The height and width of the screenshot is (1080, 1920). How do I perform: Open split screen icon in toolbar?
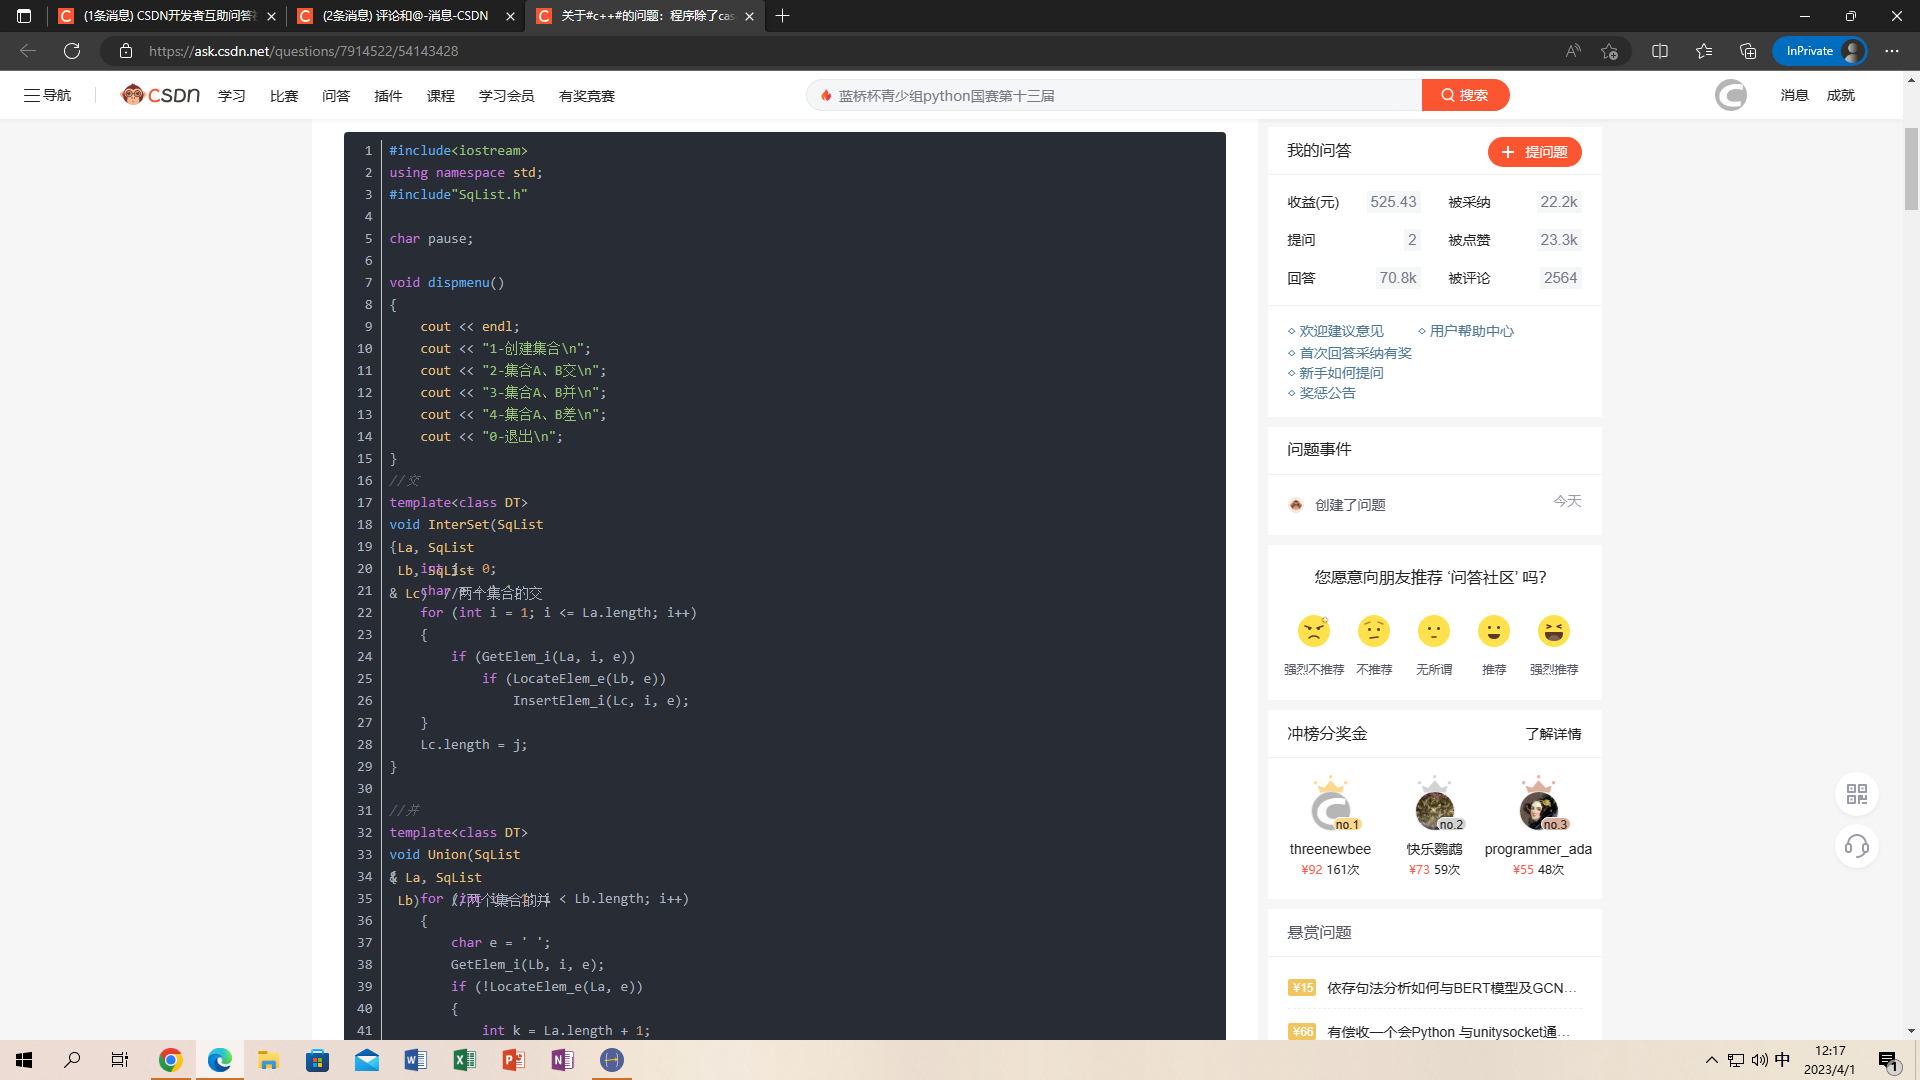click(x=1660, y=51)
